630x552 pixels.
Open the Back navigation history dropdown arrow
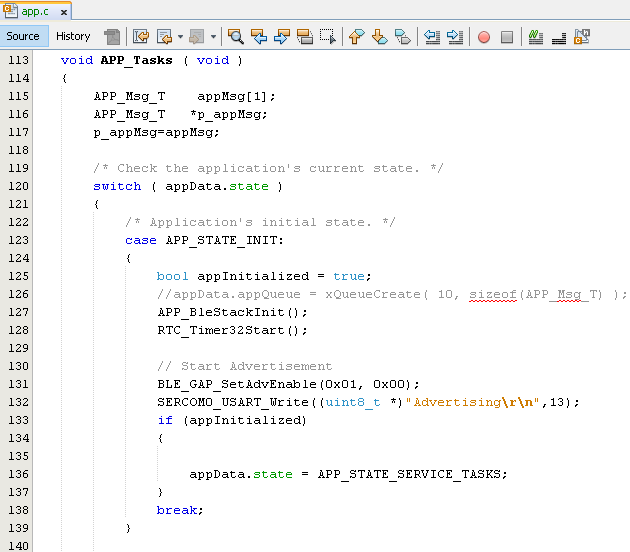(180, 37)
